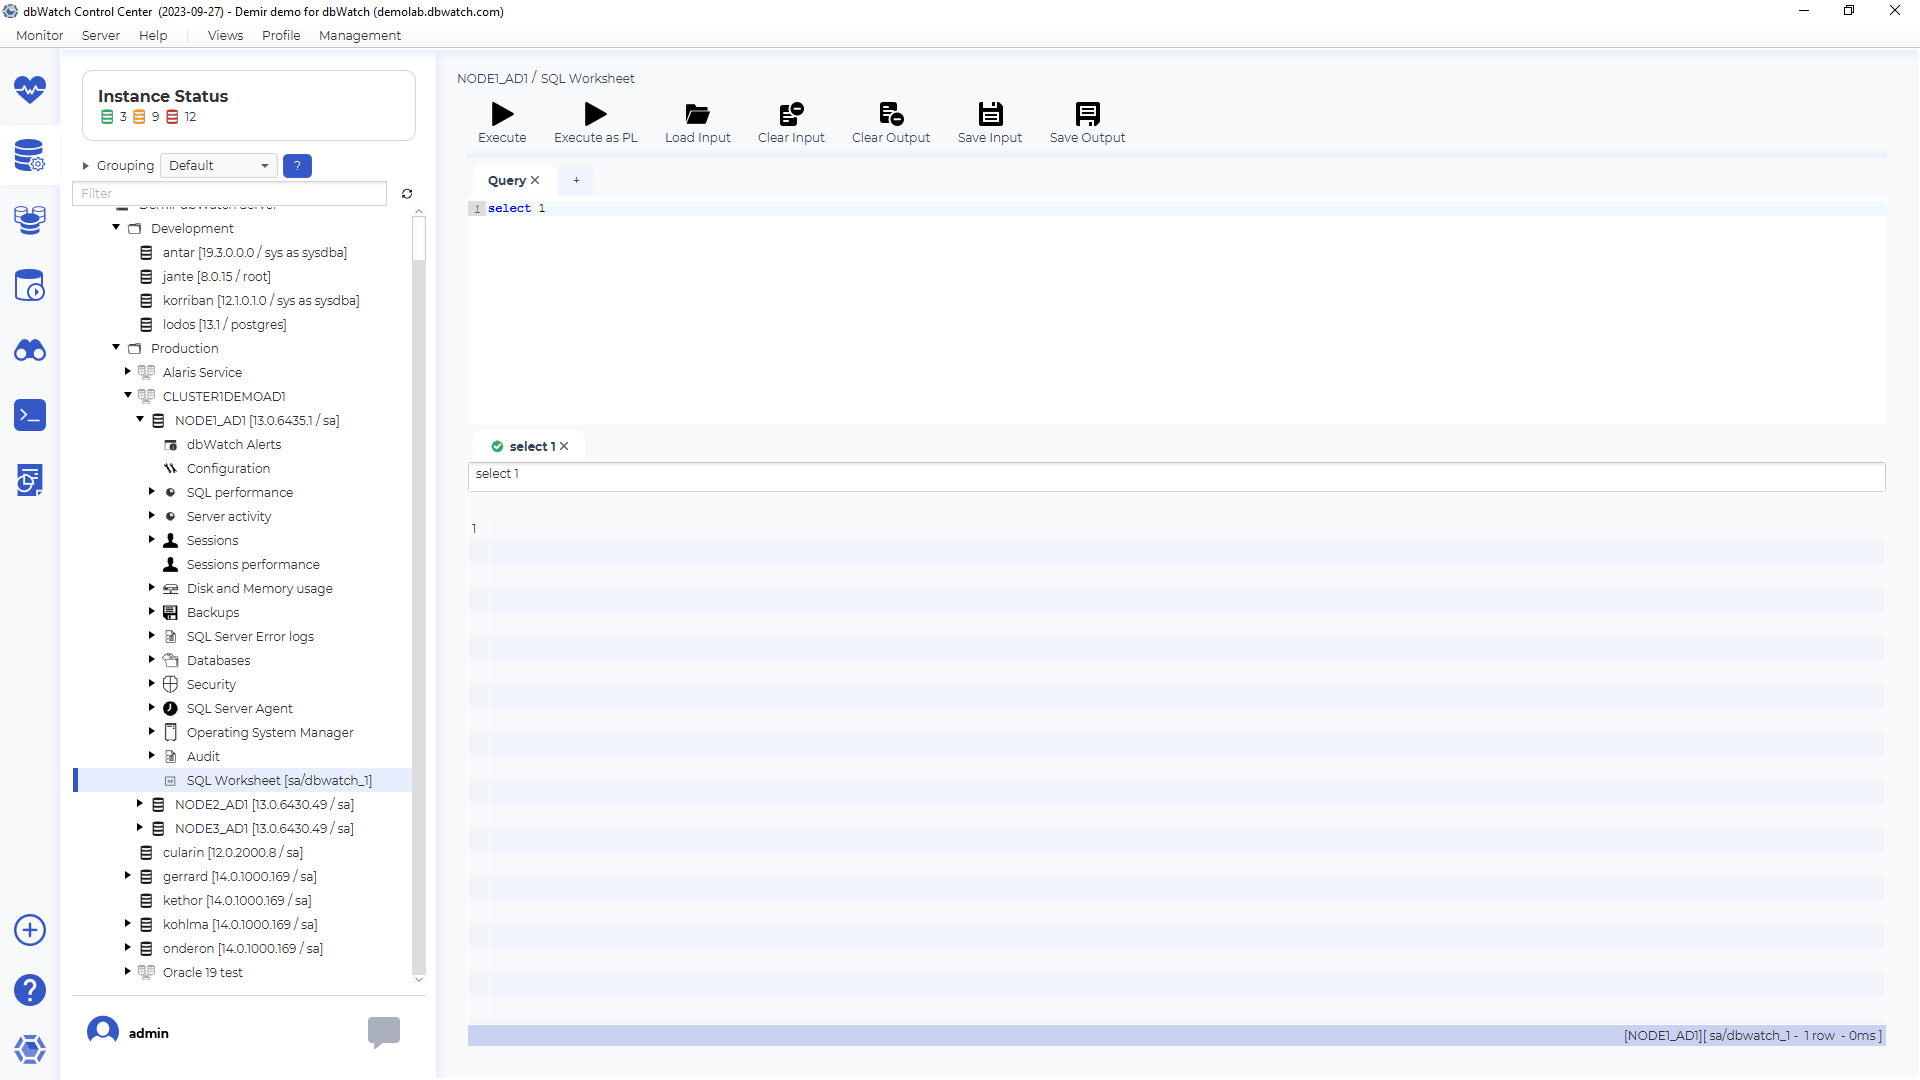Click the Instance Status panel

[249, 105]
